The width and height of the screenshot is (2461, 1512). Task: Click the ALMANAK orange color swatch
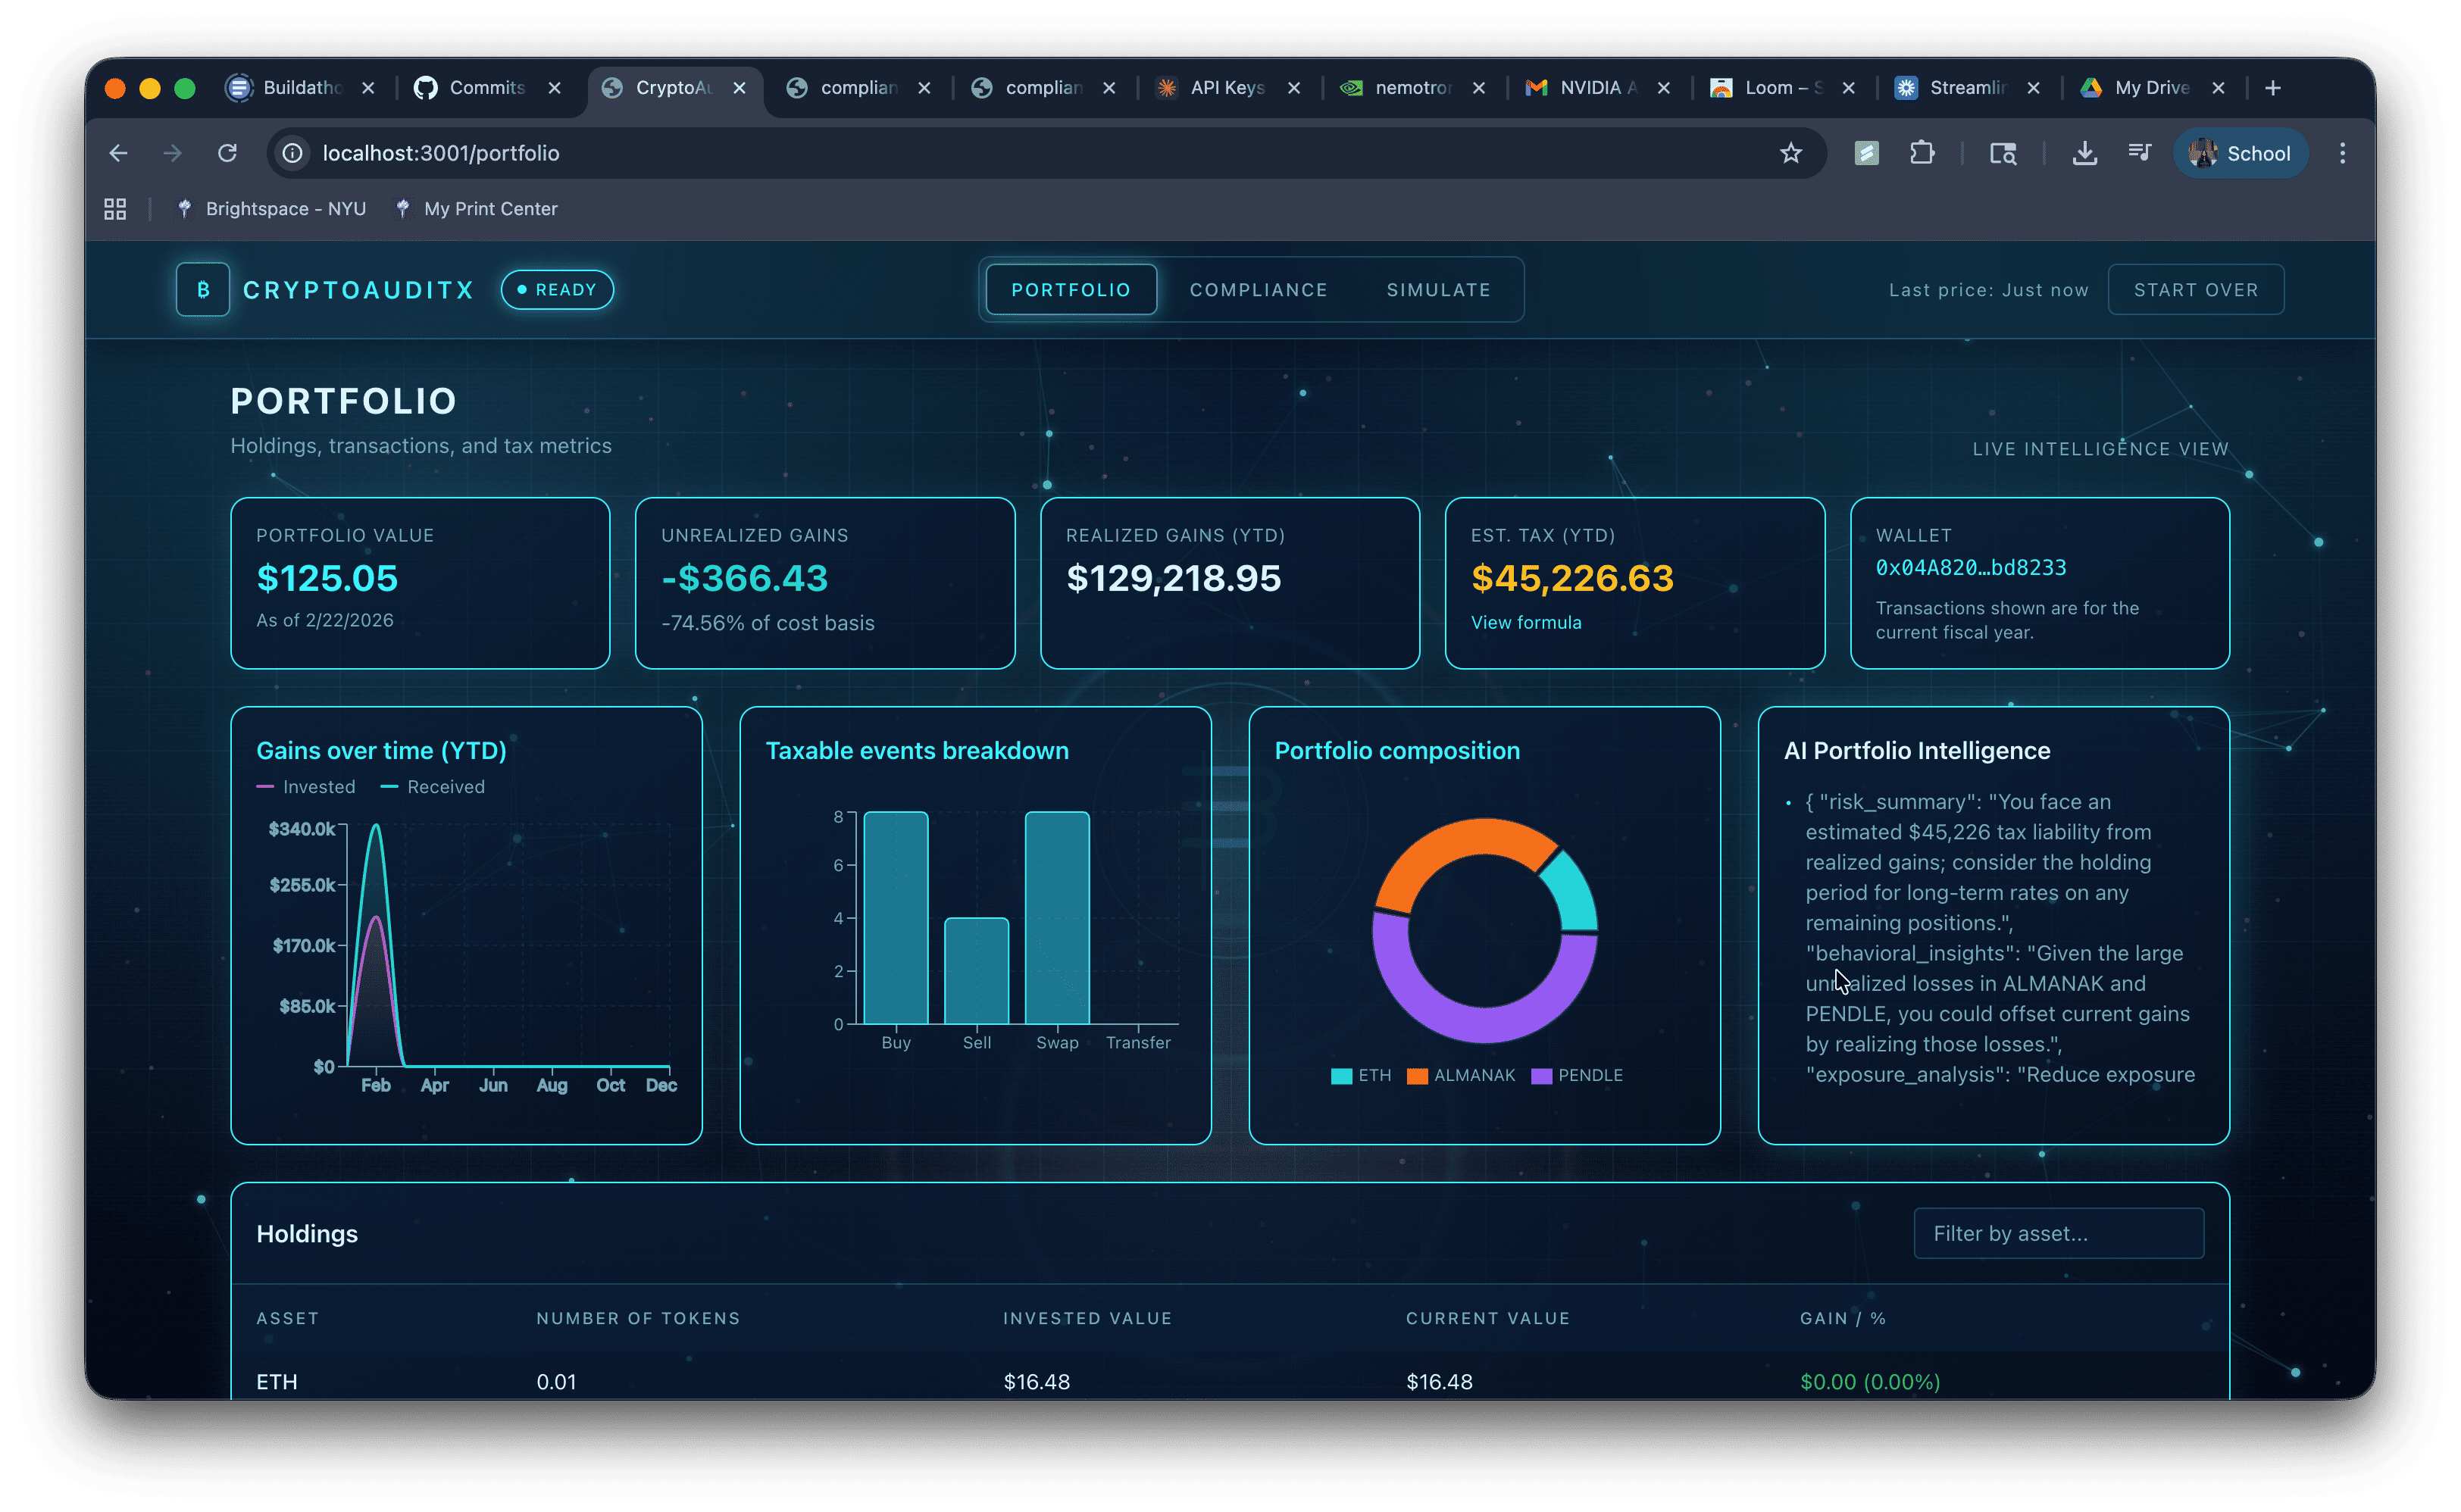1417,1076
